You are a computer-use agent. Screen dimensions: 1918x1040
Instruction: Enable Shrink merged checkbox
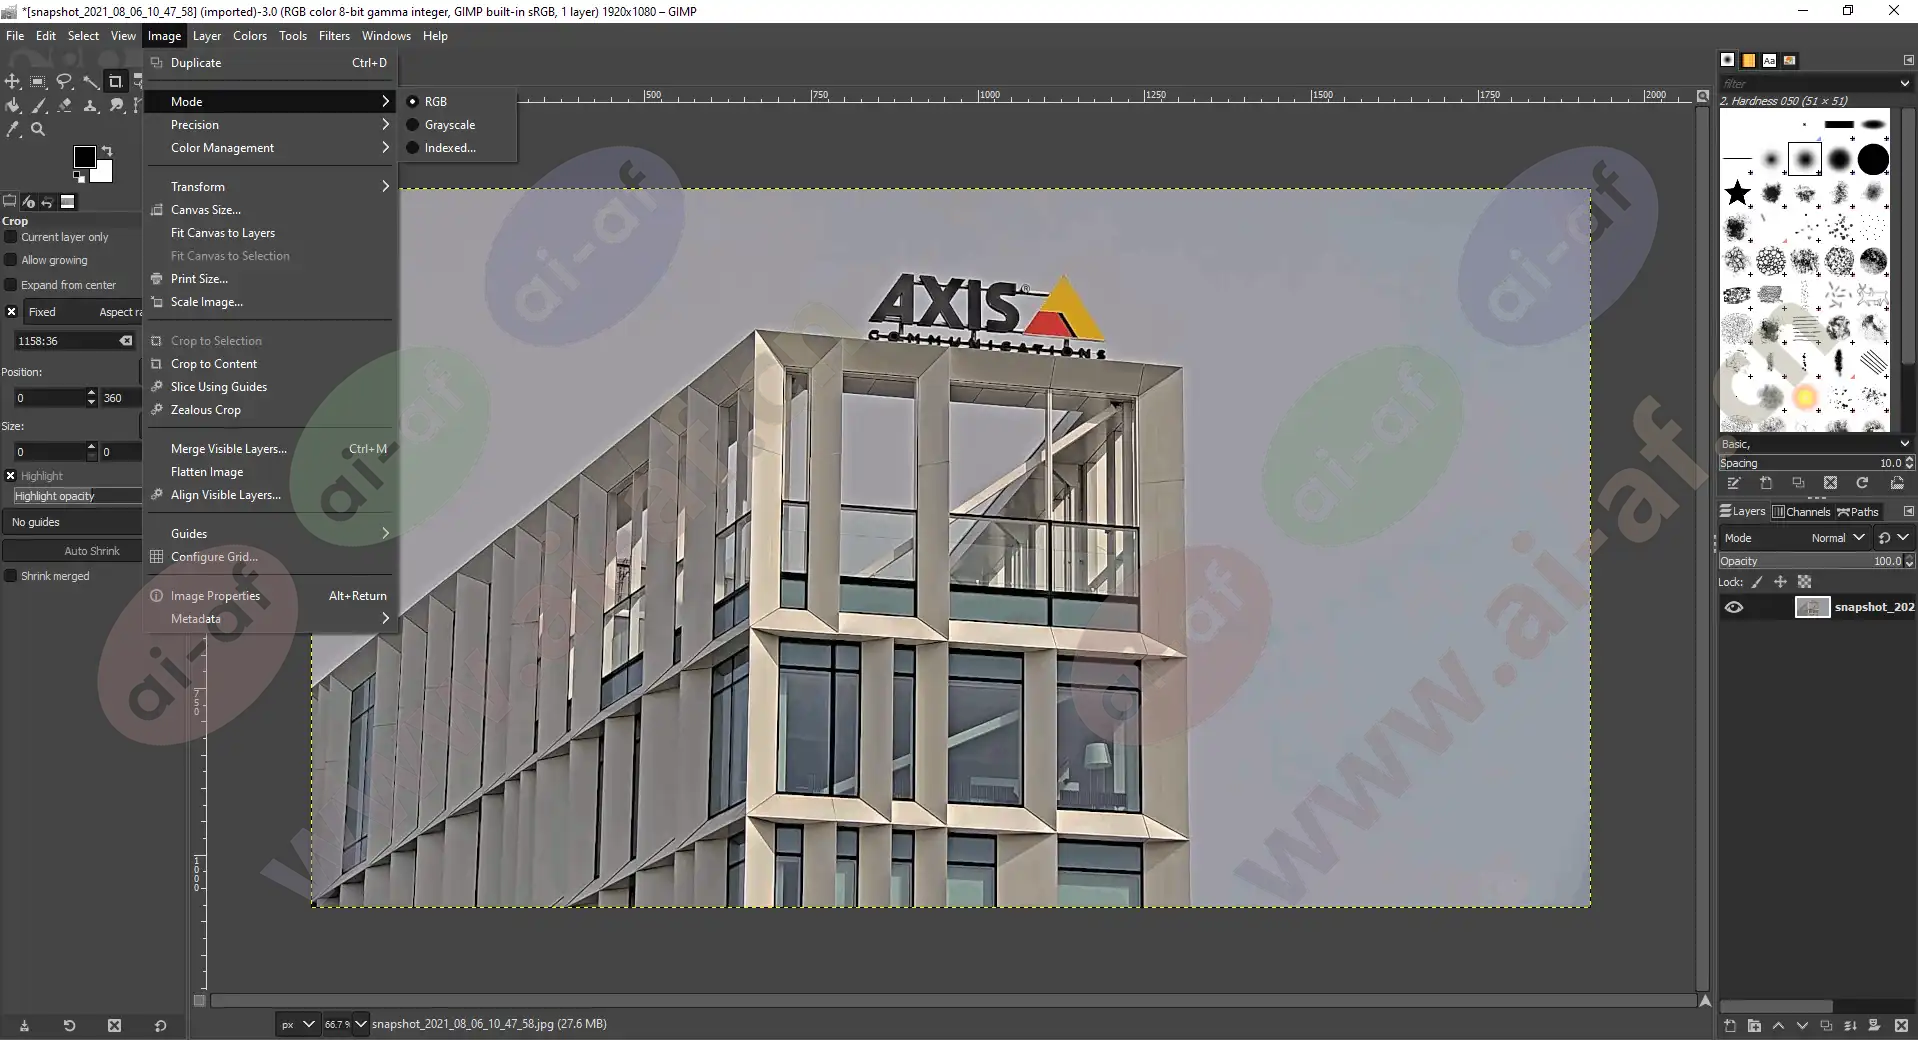pyautogui.click(x=11, y=576)
